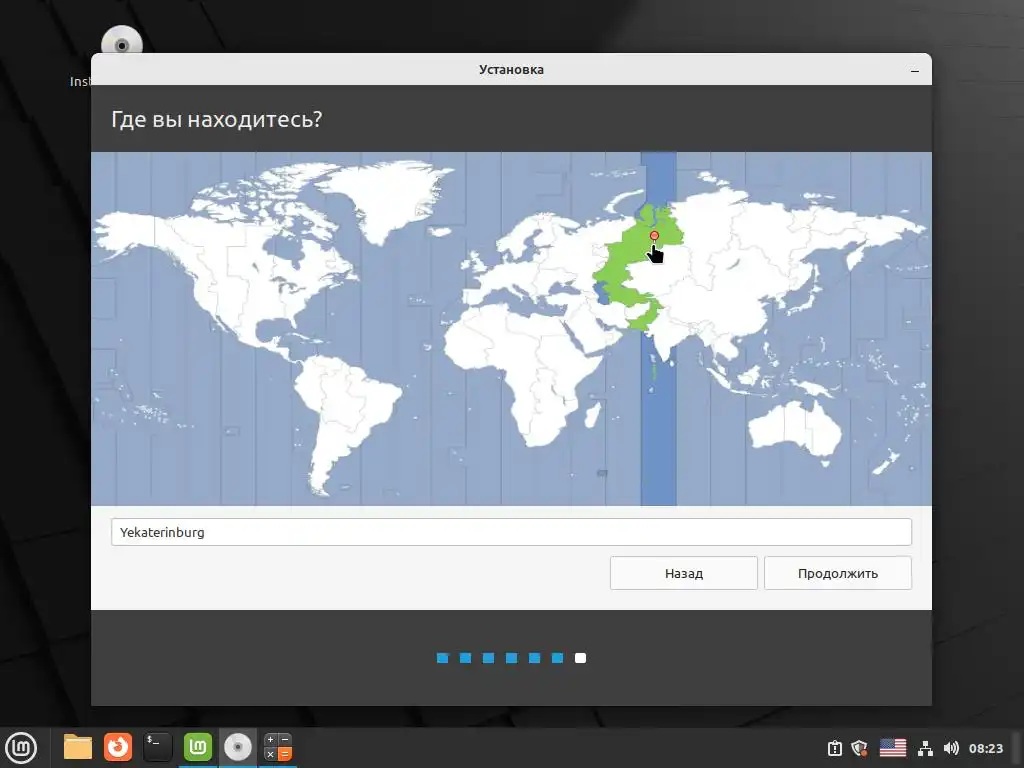This screenshot has width=1024, height=768.
Task: Click the US flag keyboard layout indicator
Action: [x=893, y=748]
